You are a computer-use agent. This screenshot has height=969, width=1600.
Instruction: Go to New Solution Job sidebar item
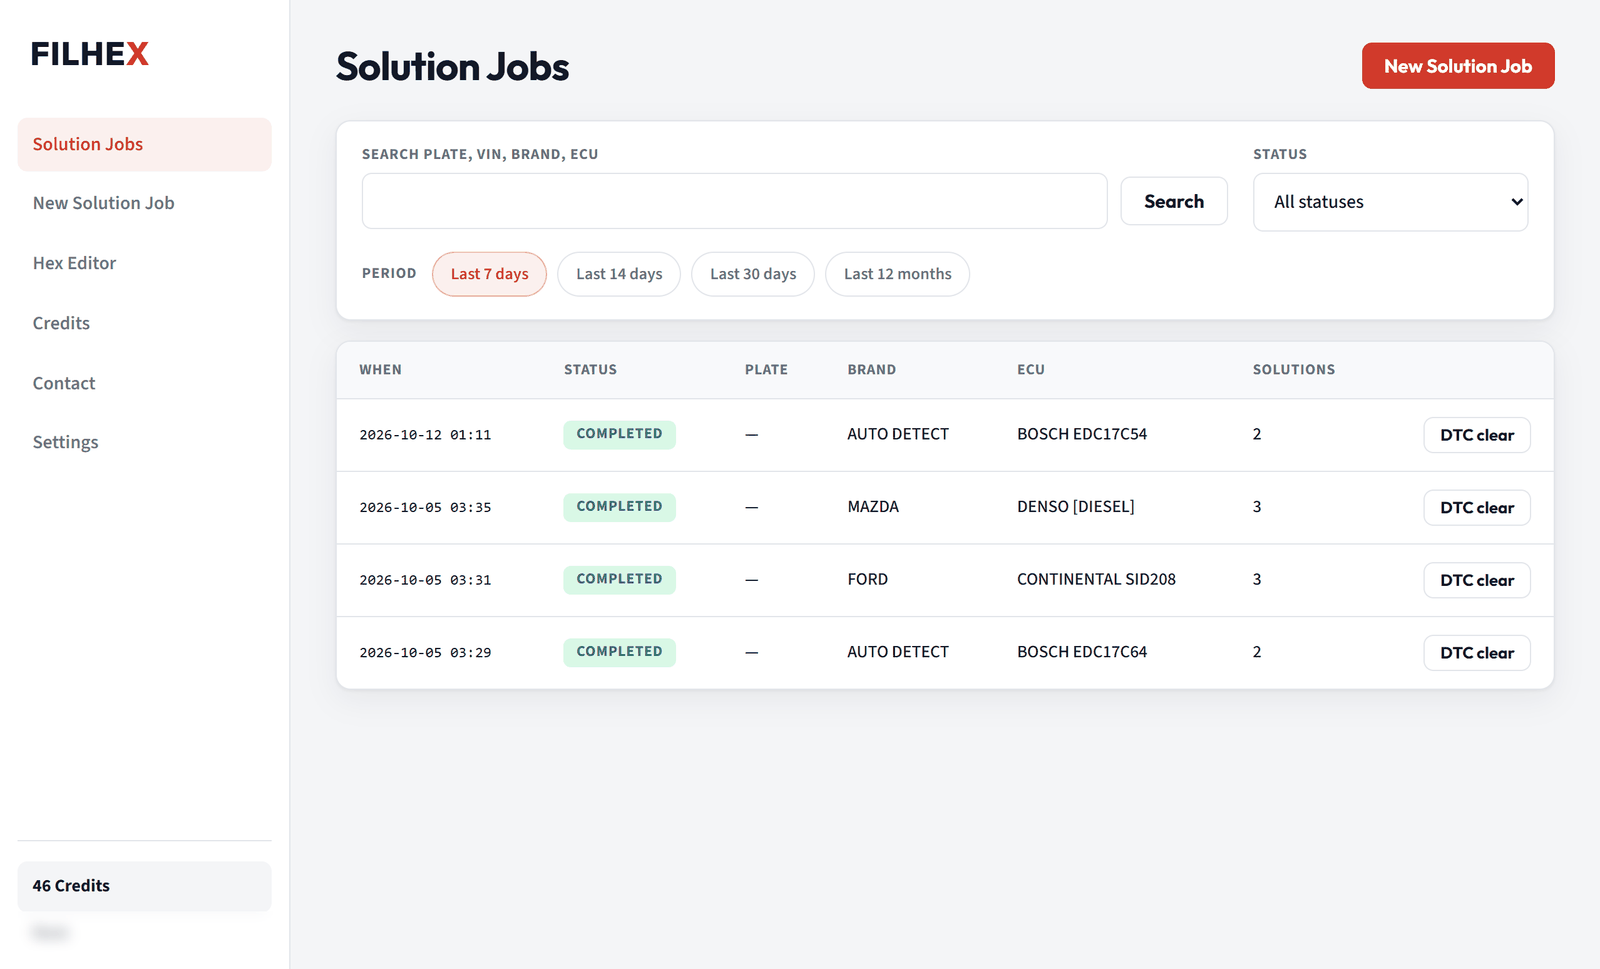144,203
